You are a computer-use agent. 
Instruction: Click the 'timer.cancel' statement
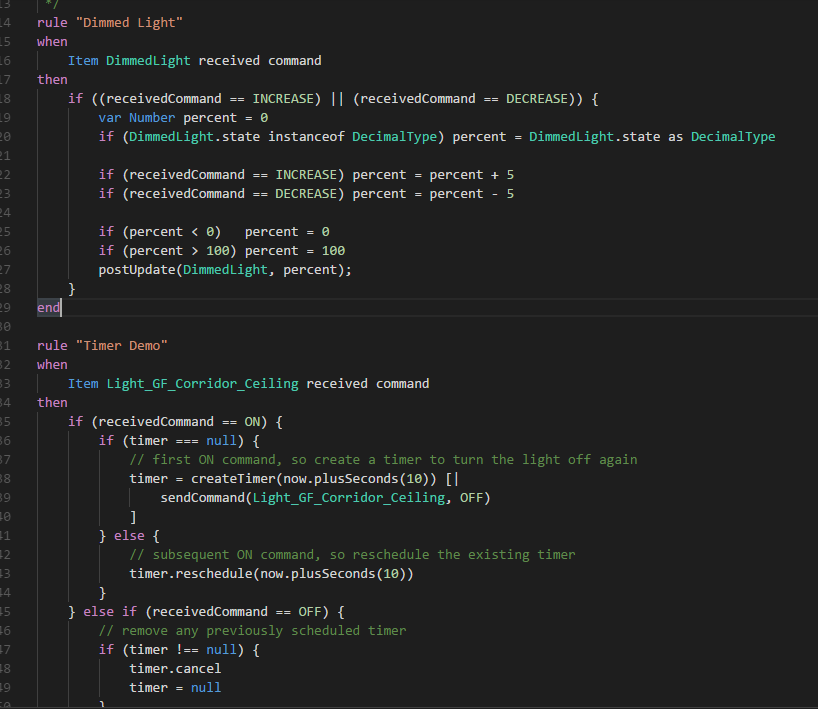click(x=175, y=669)
